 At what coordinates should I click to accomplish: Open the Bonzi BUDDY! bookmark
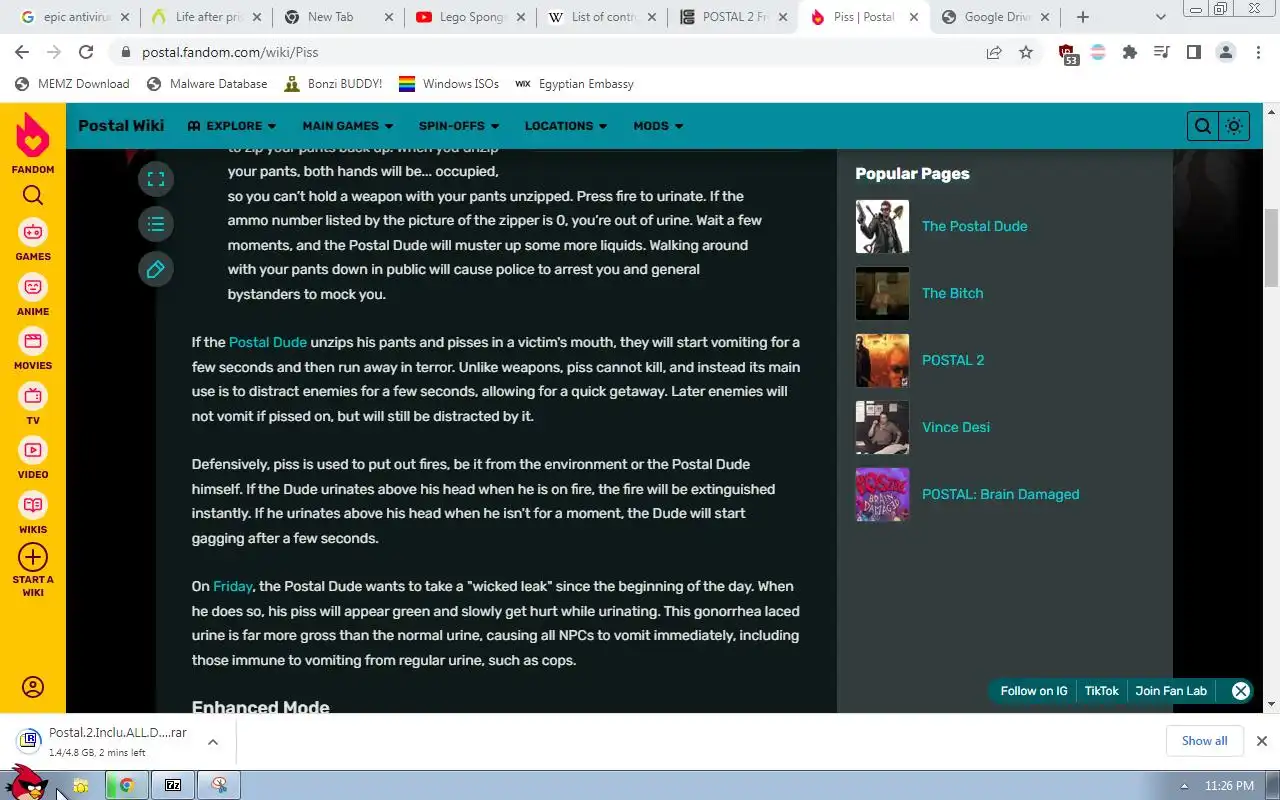(x=333, y=84)
